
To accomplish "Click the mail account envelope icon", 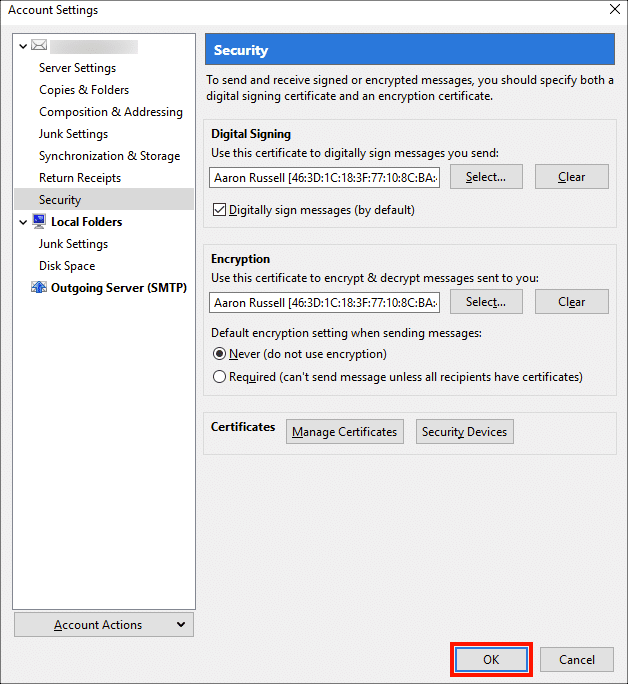I will click(x=39, y=46).
